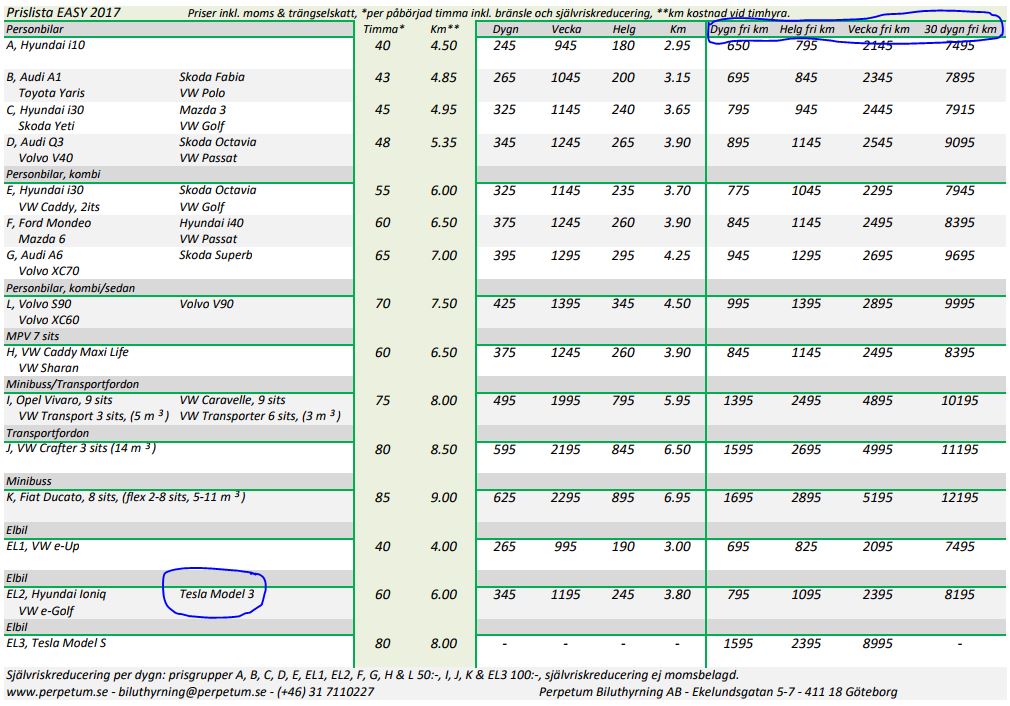The image size is (1010, 706).
Task: Click the 'Hyundai i40' car name
Action: (x=211, y=223)
